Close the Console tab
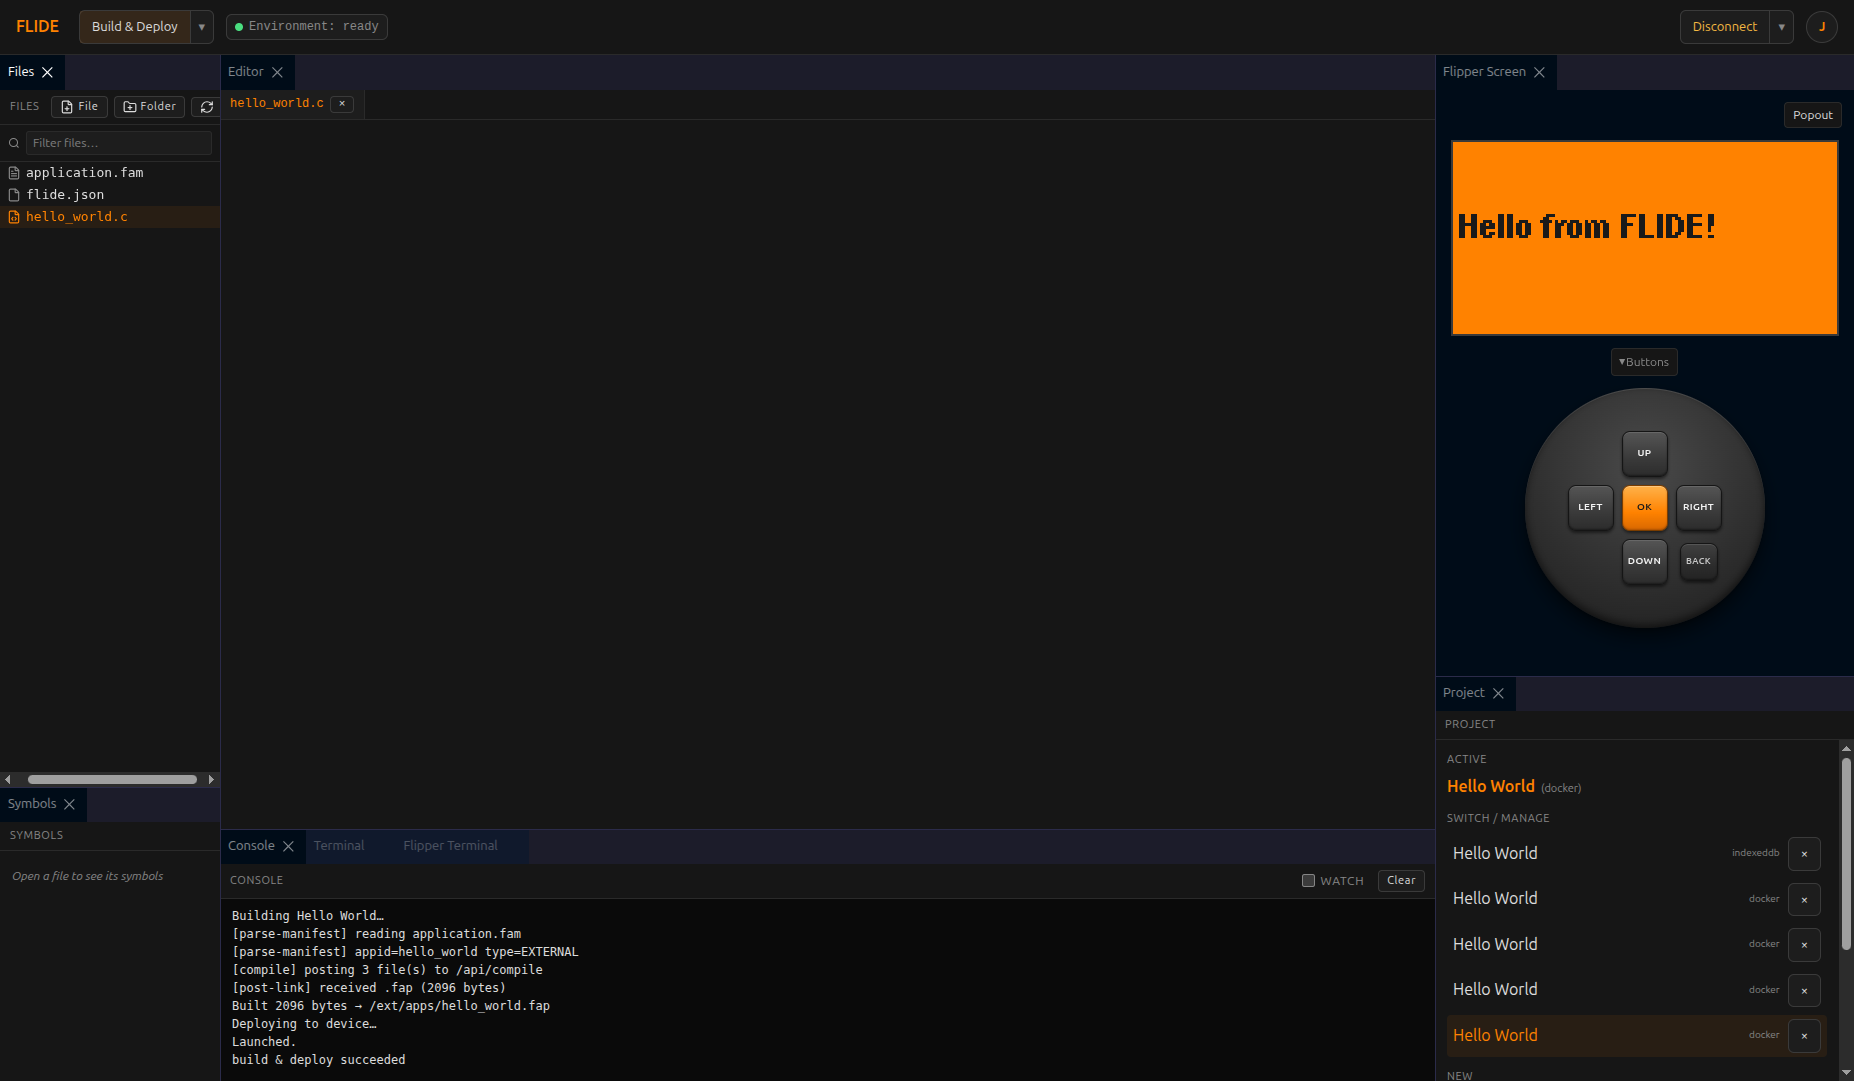Image resolution: width=1854 pixels, height=1081 pixels. click(288, 846)
